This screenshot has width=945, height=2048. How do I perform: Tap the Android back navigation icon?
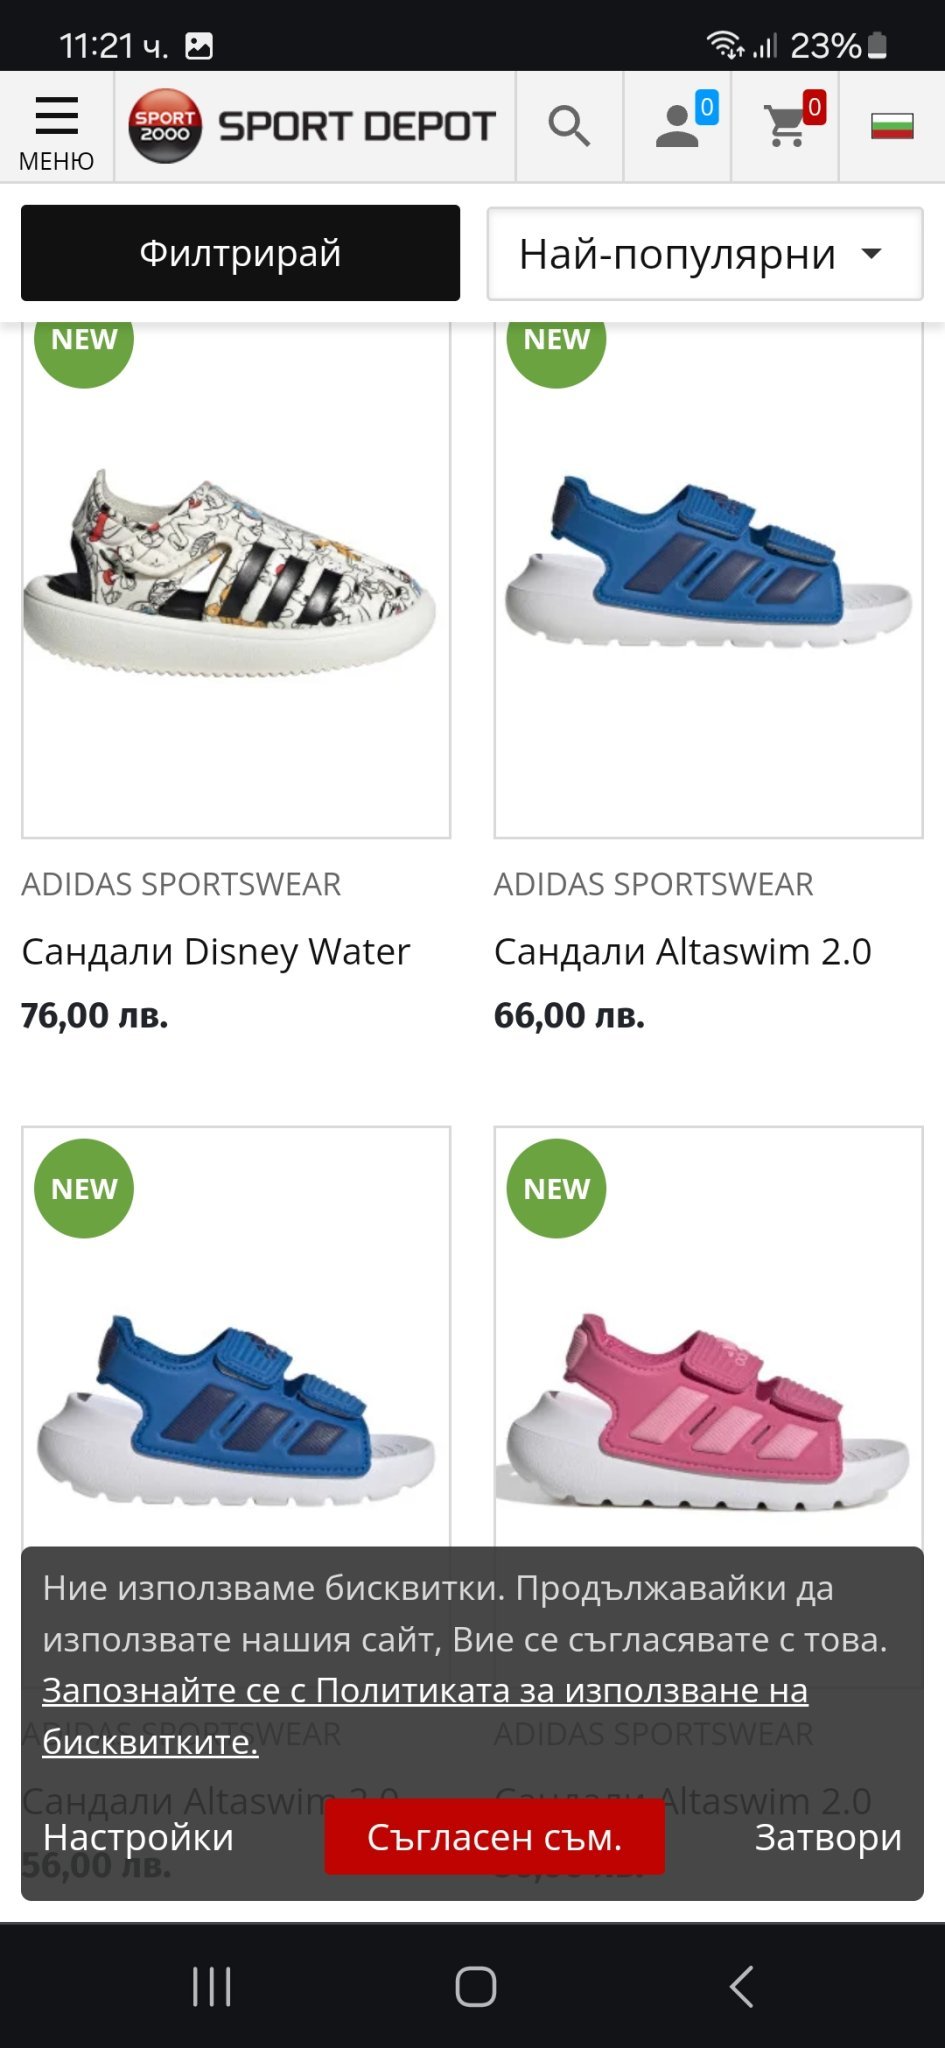click(x=741, y=1986)
